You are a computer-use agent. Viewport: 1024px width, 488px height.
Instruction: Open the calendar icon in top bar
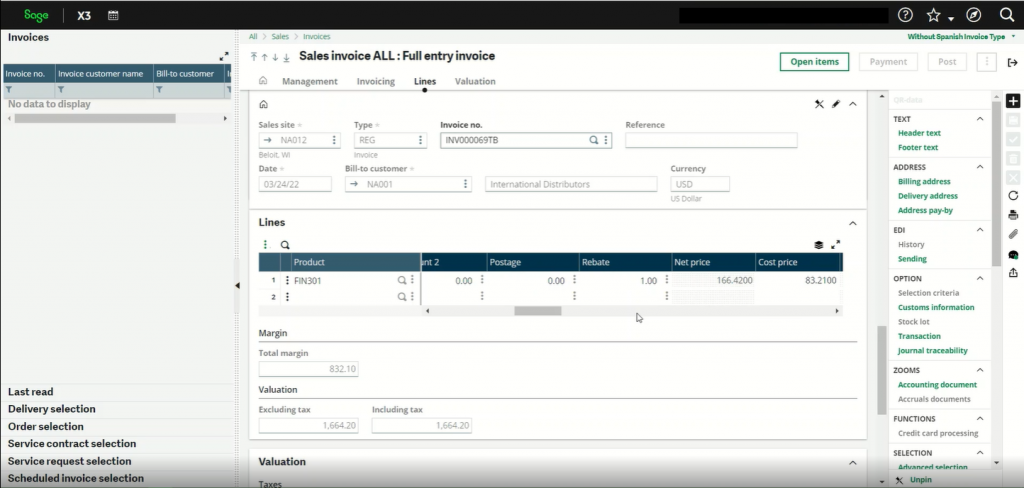113,15
